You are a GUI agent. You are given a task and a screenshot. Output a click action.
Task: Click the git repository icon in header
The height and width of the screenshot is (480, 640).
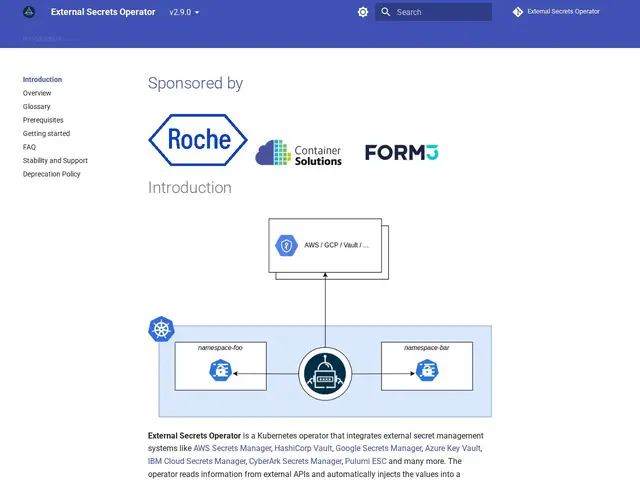[x=518, y=12]
